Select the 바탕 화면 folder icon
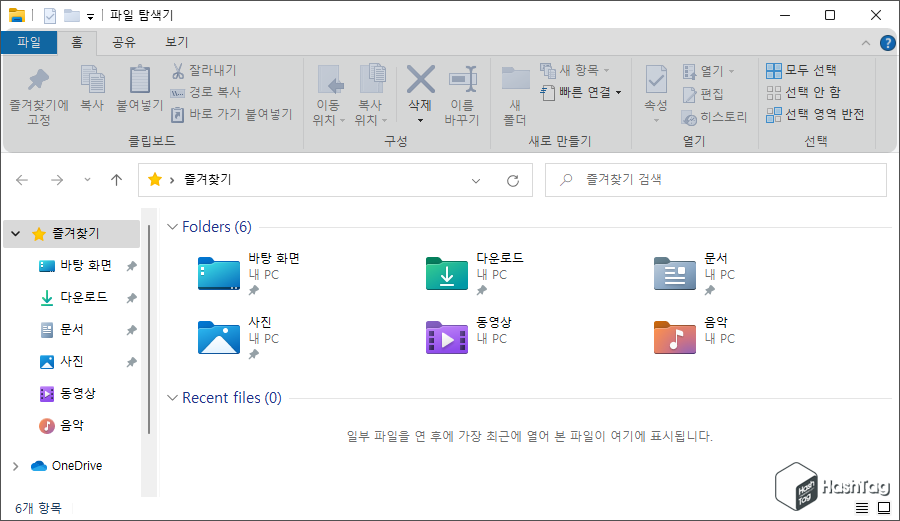The width and height of the screenshot is (900, 521). click(219, 274)
